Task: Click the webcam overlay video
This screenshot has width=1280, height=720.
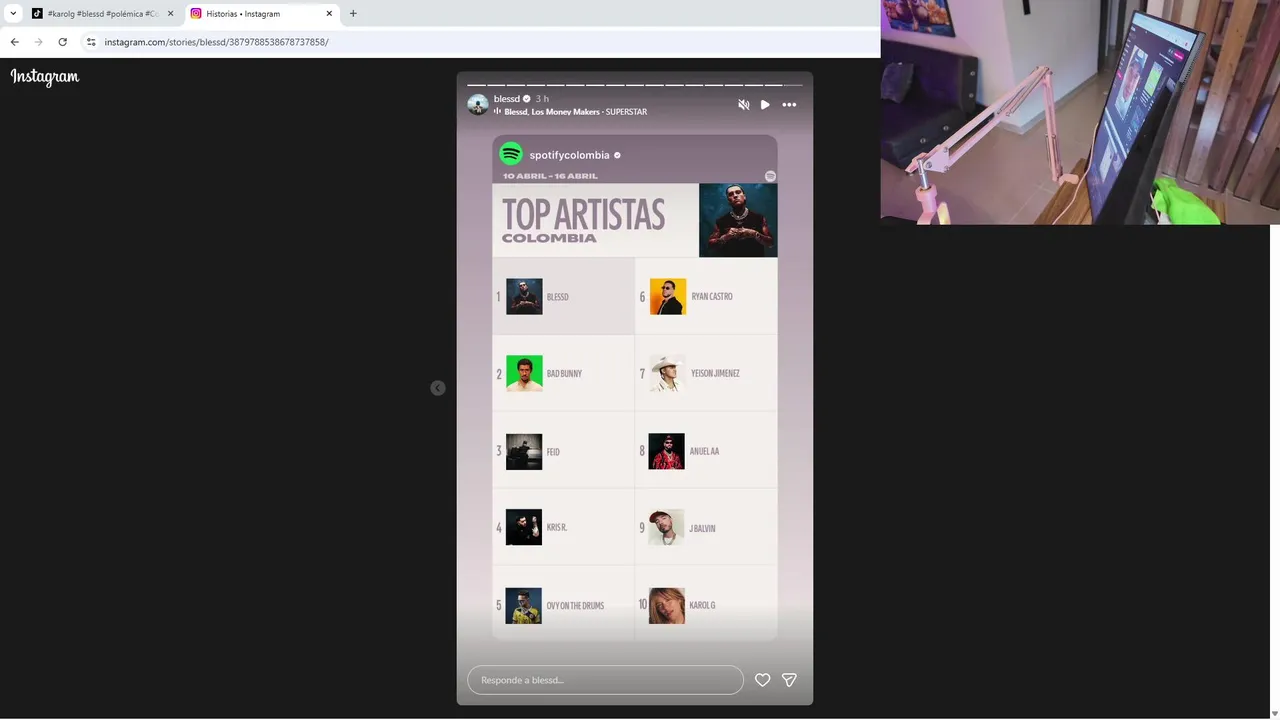Action: point(1080,112)
